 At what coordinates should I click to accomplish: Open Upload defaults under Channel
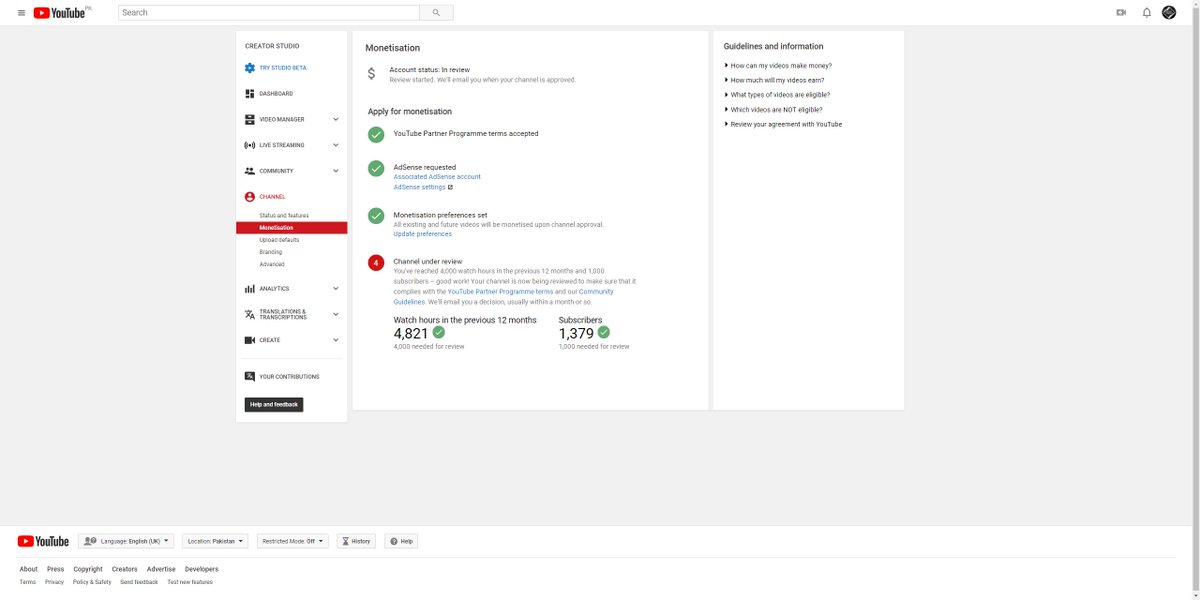279,240
